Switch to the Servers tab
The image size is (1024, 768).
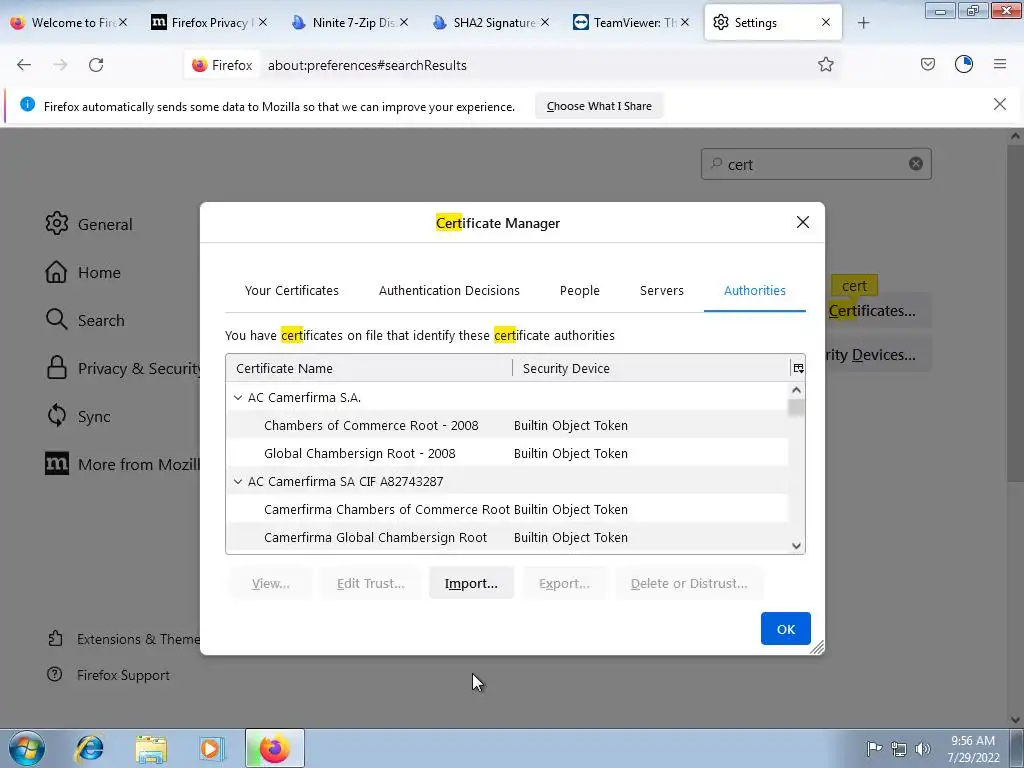point(662,291)
